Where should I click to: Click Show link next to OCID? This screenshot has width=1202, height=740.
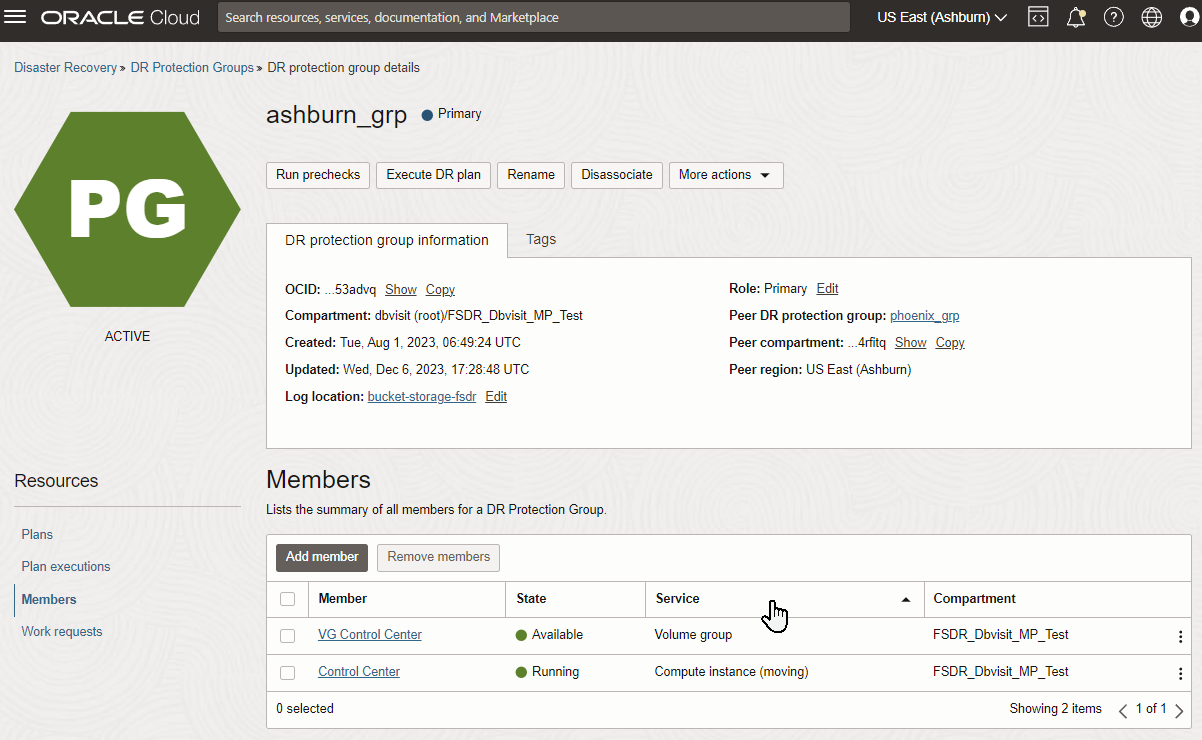coord(401,290)
